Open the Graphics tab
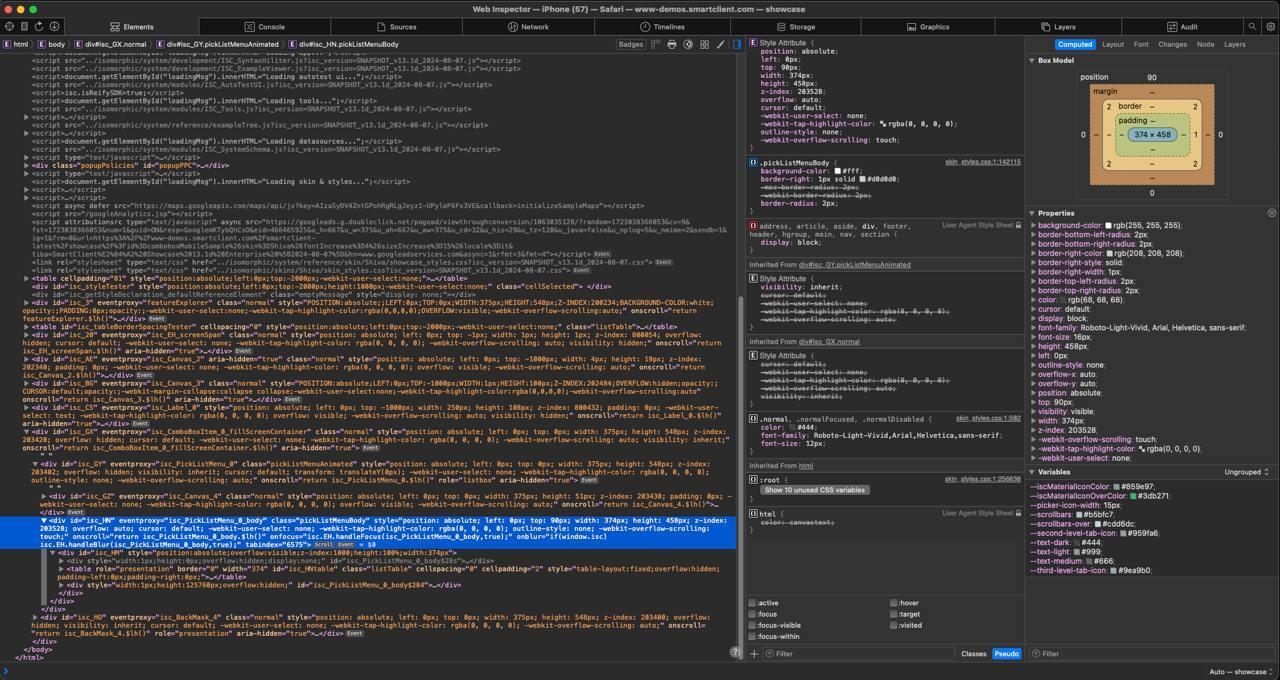The image size is (1280, 680). pyautogui.click(x=928, y=27)
